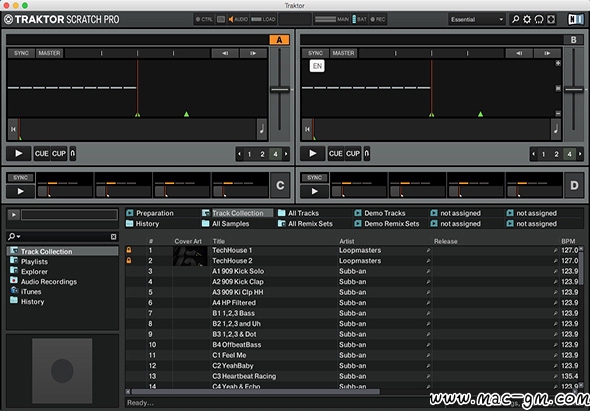
Task: Click the beat tick note icon on Deck A
Action: click(x=262, y=129)
